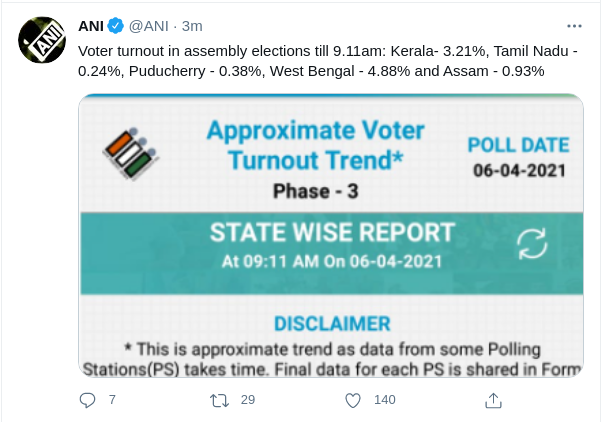The width and height of the screenshot is (601, 422).
Task: Open the ANI display name link
Action: point(91,26)
